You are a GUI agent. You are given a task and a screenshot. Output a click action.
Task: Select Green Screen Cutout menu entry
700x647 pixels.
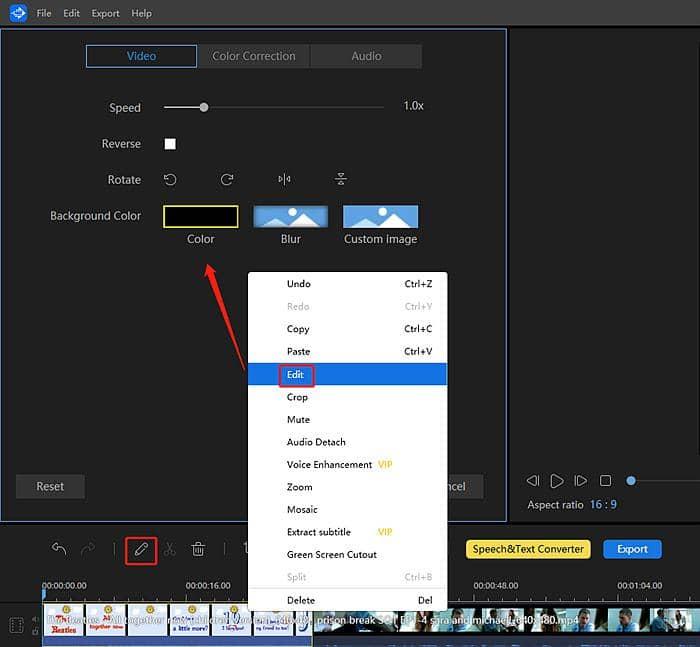pyautogui.click(x=347, y=555)
